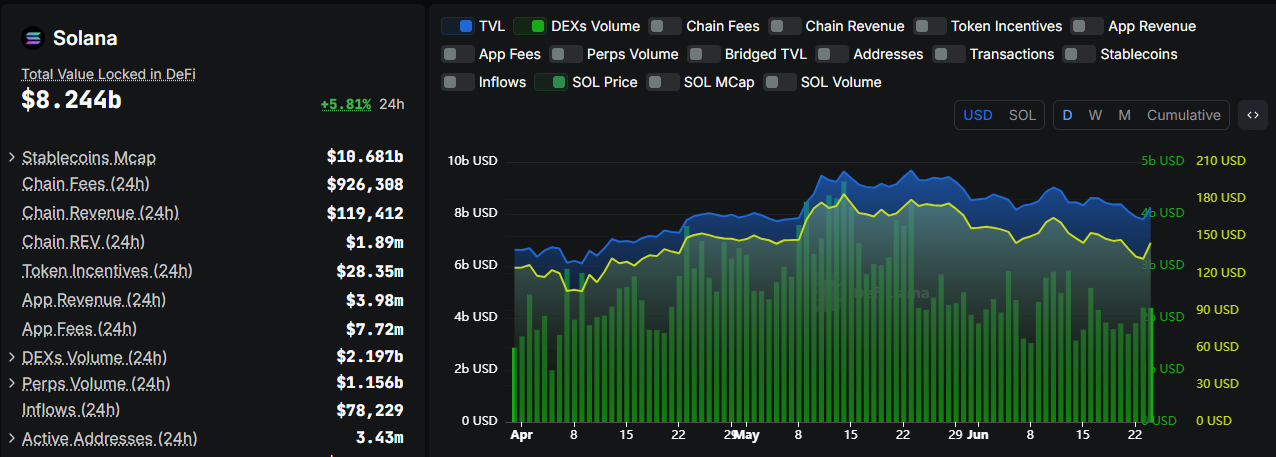Click the $1.89m chain REV value

[x=375, y=242]
